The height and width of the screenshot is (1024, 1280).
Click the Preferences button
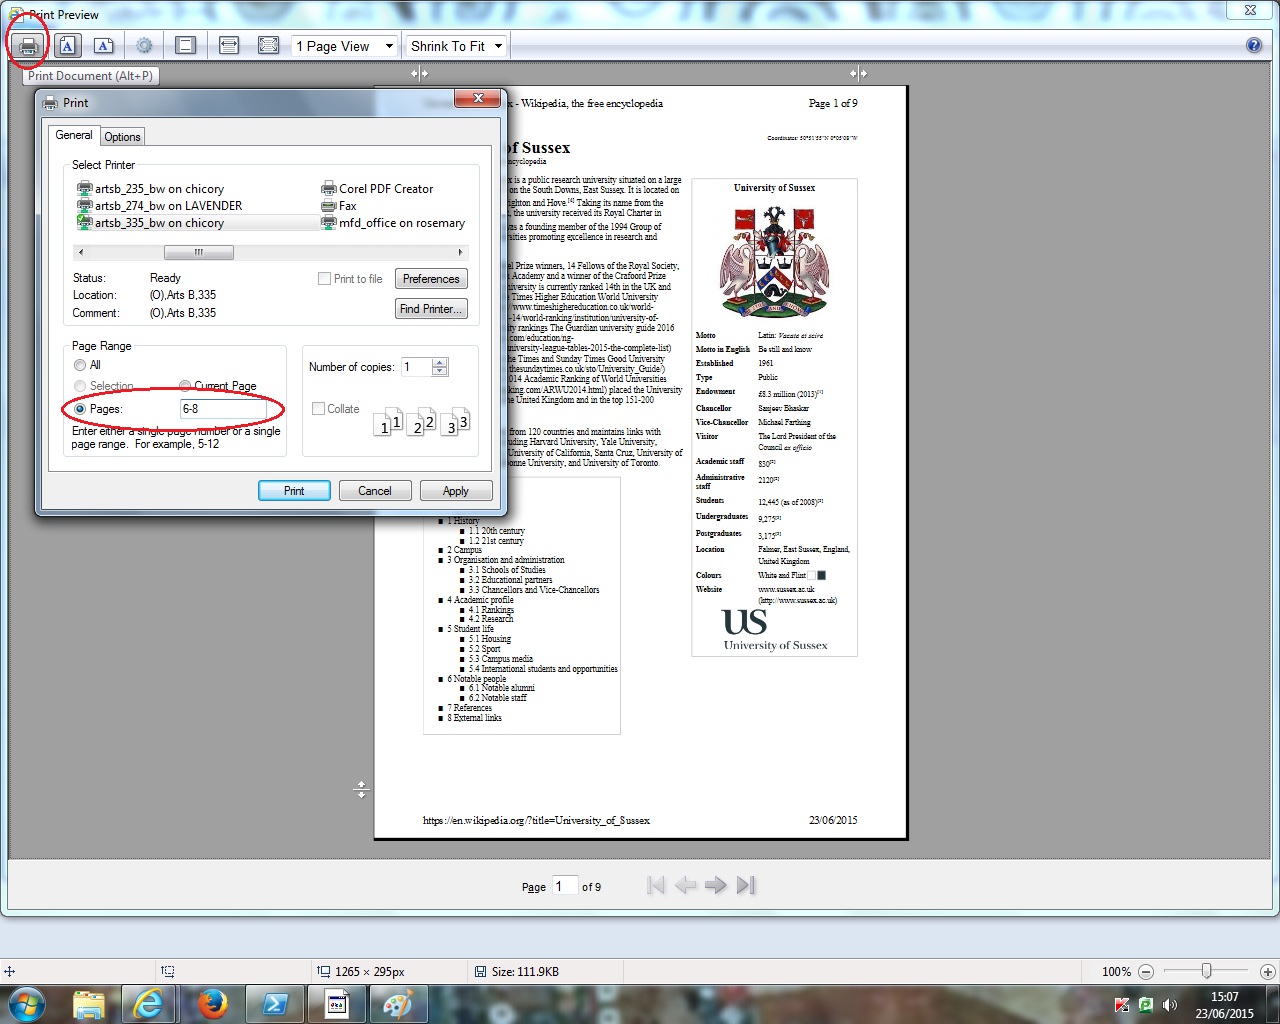431,279
